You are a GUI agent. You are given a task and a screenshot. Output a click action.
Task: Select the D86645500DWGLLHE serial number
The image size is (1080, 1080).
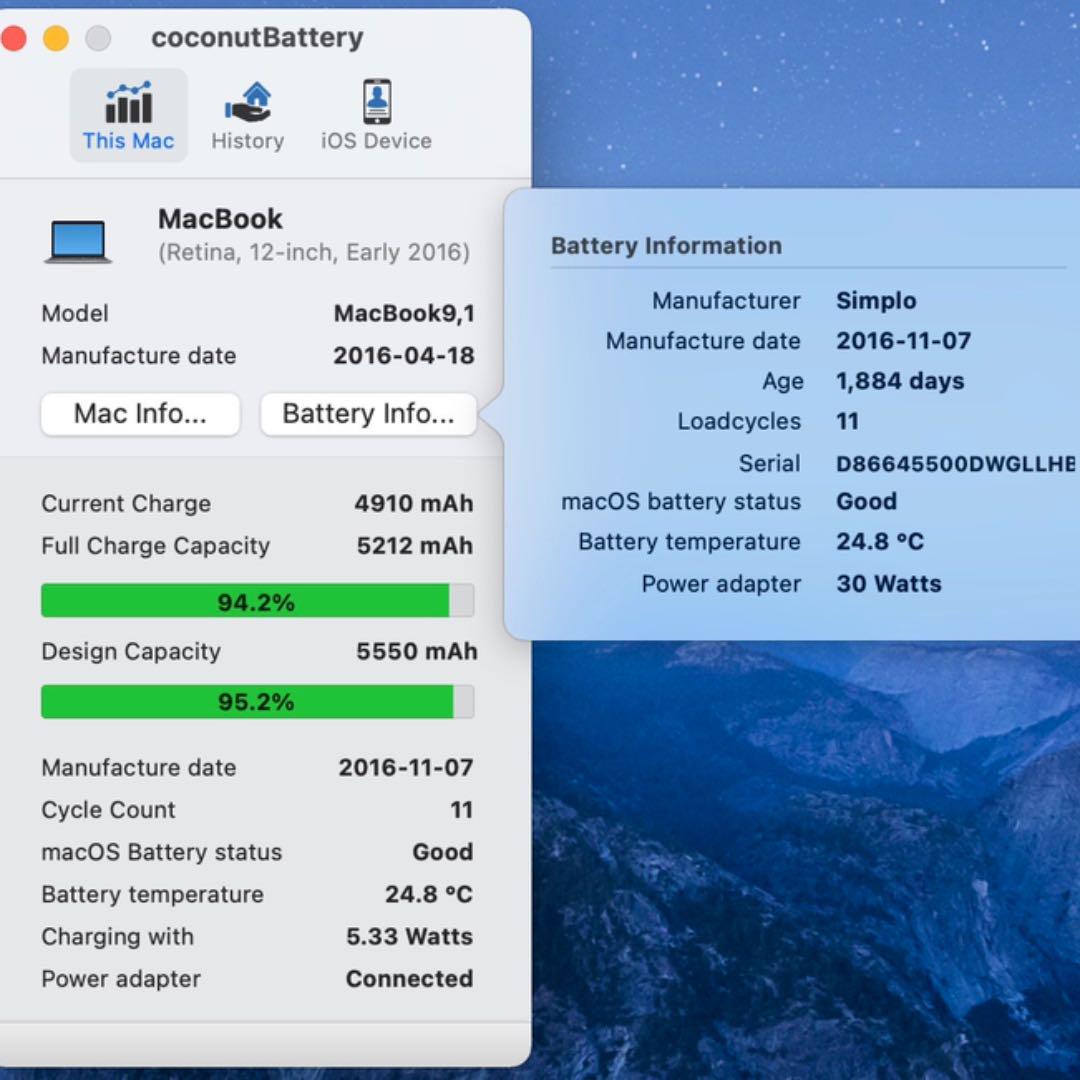click(956, 464)
